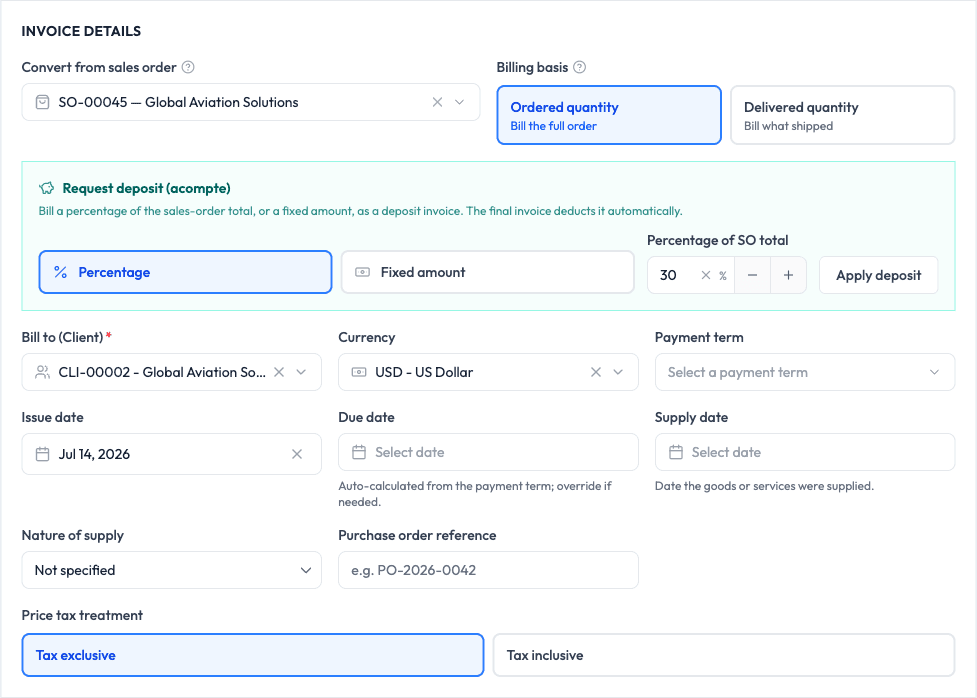Increase the deposit percentage with plus
This screenshot has width=977, height=698.
(788, 275)
